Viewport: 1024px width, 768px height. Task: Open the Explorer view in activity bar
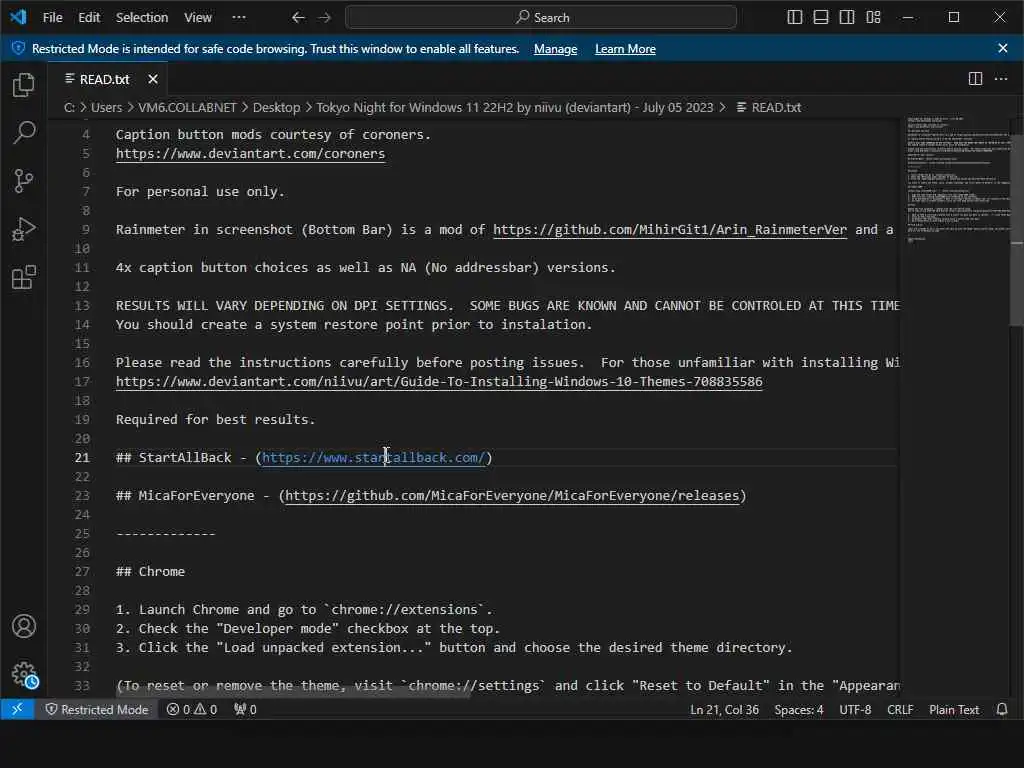click(x=24, y=85)
